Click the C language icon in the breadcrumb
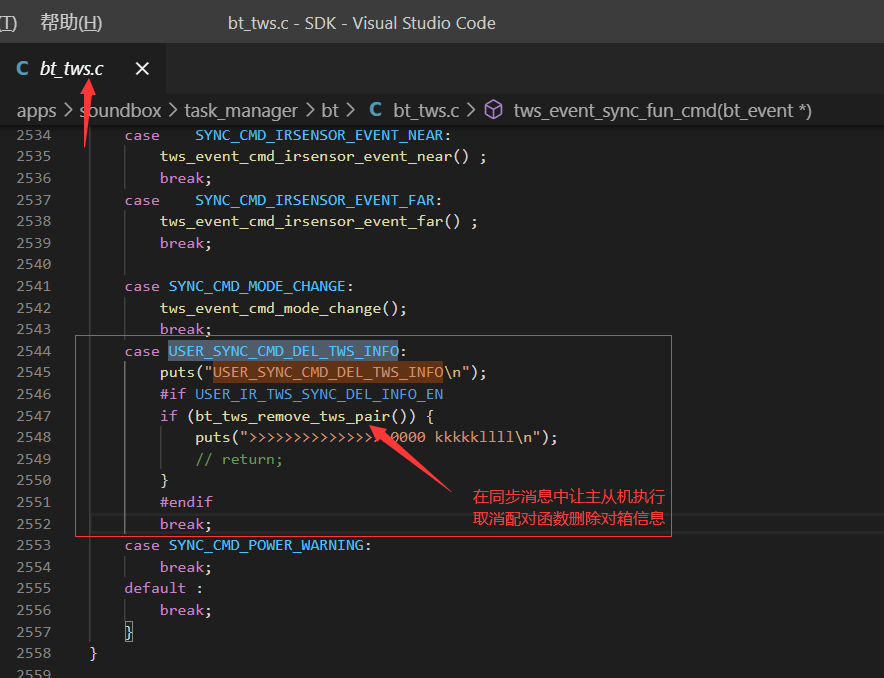Screen dimensions: 884x678 tap(375, 110)
